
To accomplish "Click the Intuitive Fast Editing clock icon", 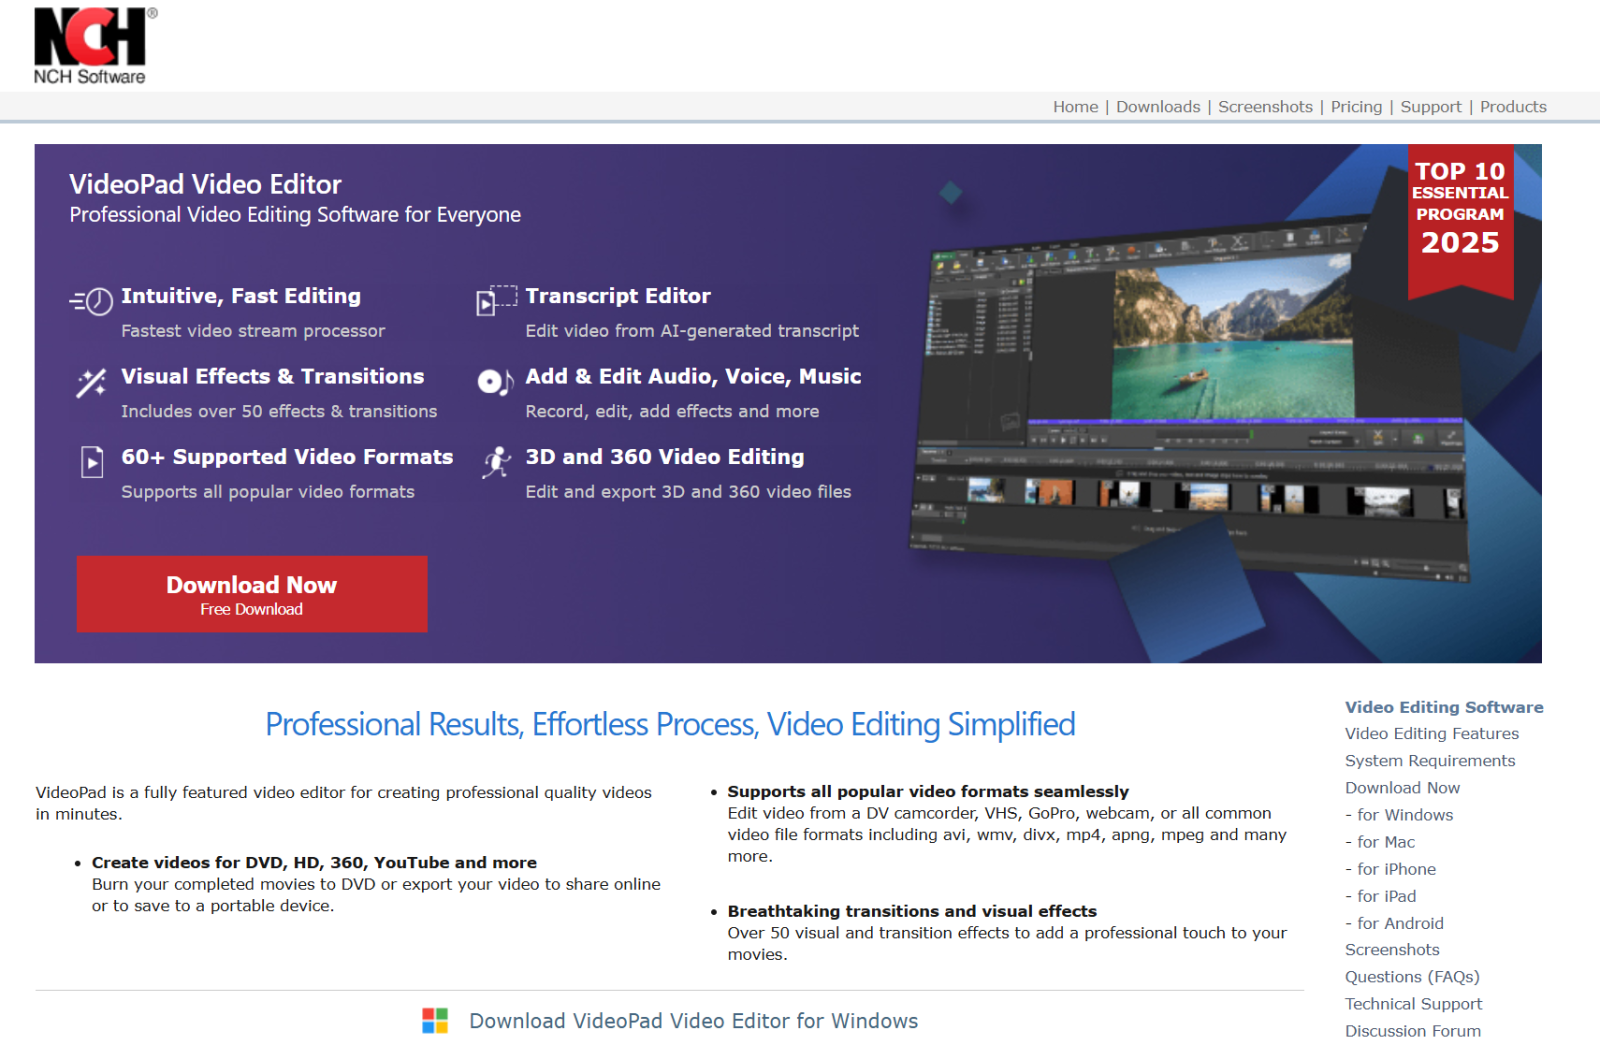I will (x=92, y=300).
